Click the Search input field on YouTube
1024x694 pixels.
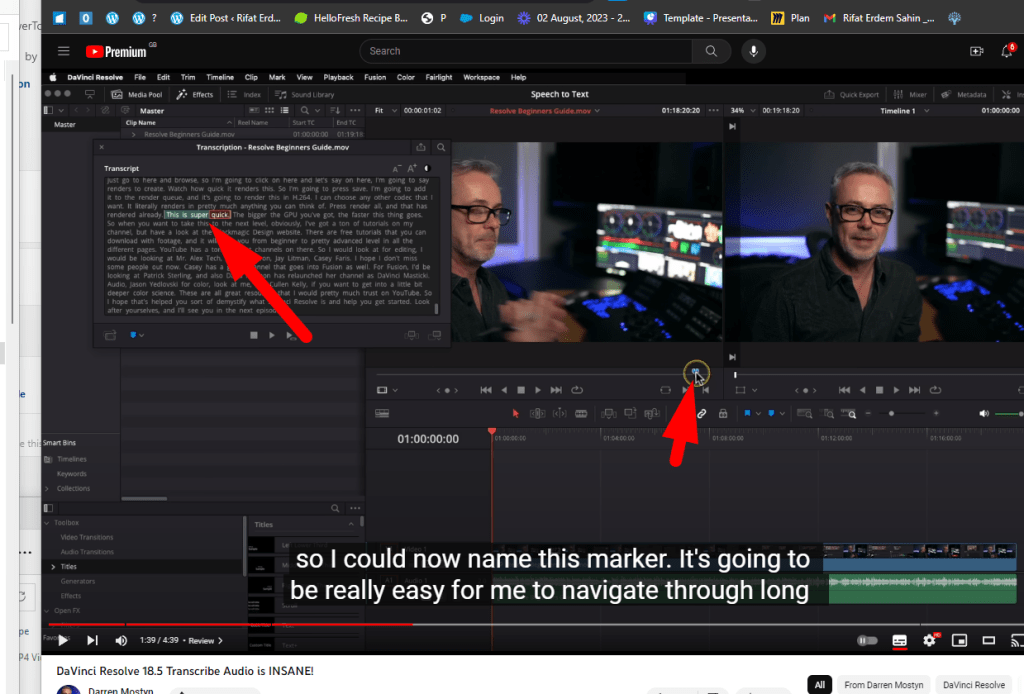526,51
